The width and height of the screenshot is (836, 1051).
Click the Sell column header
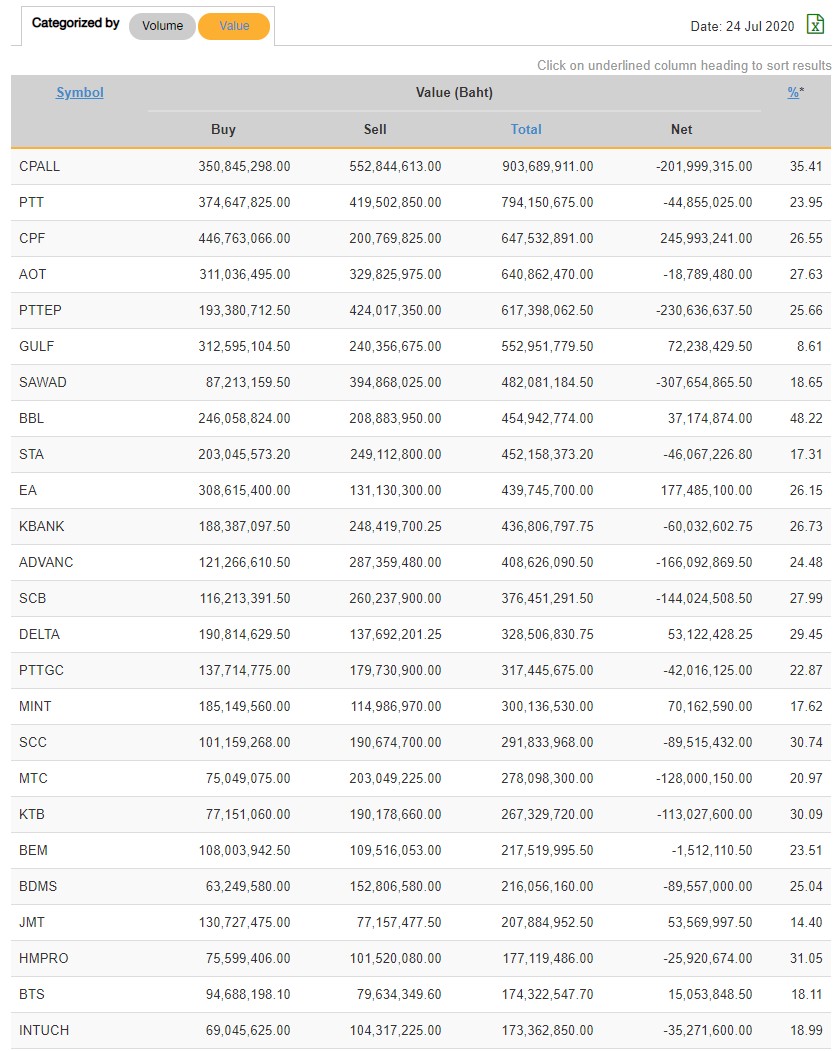point(375,129)
